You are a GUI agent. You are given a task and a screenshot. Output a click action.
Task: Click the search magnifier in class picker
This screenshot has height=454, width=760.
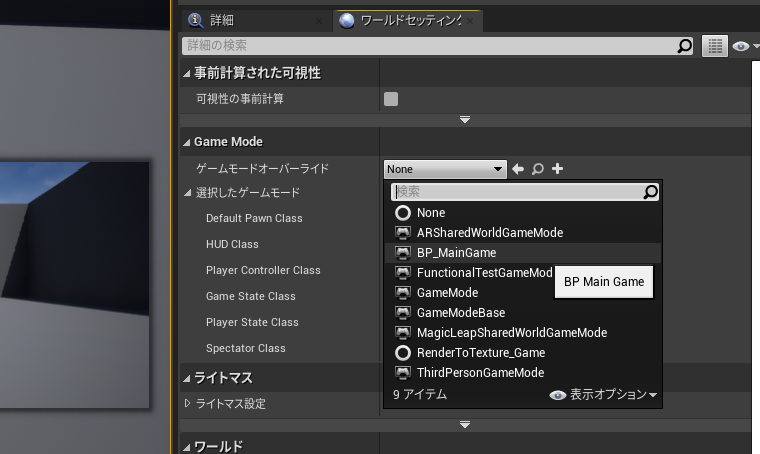coord(650,192)
